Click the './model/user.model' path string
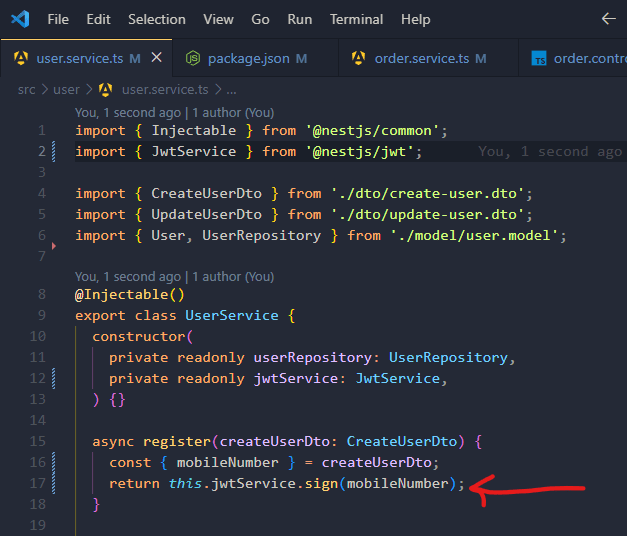The height and width of the screenshot is (536, 627). tap(474, 236)
